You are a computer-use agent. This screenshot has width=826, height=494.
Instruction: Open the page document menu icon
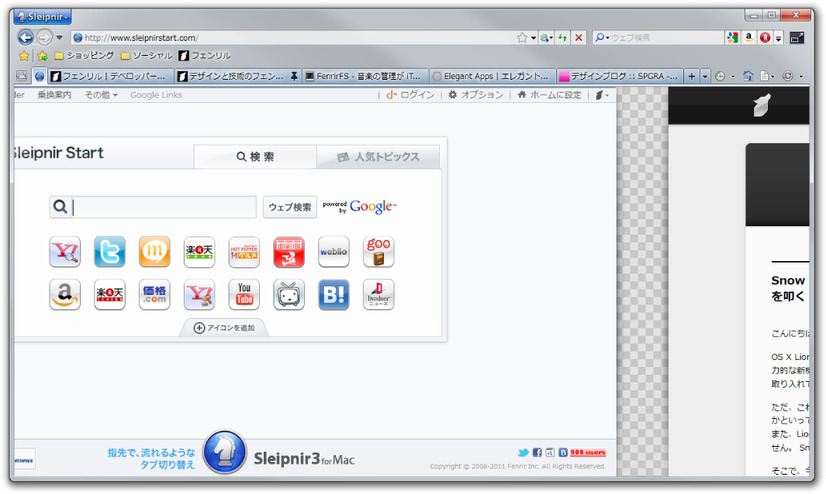pos(765,76)
